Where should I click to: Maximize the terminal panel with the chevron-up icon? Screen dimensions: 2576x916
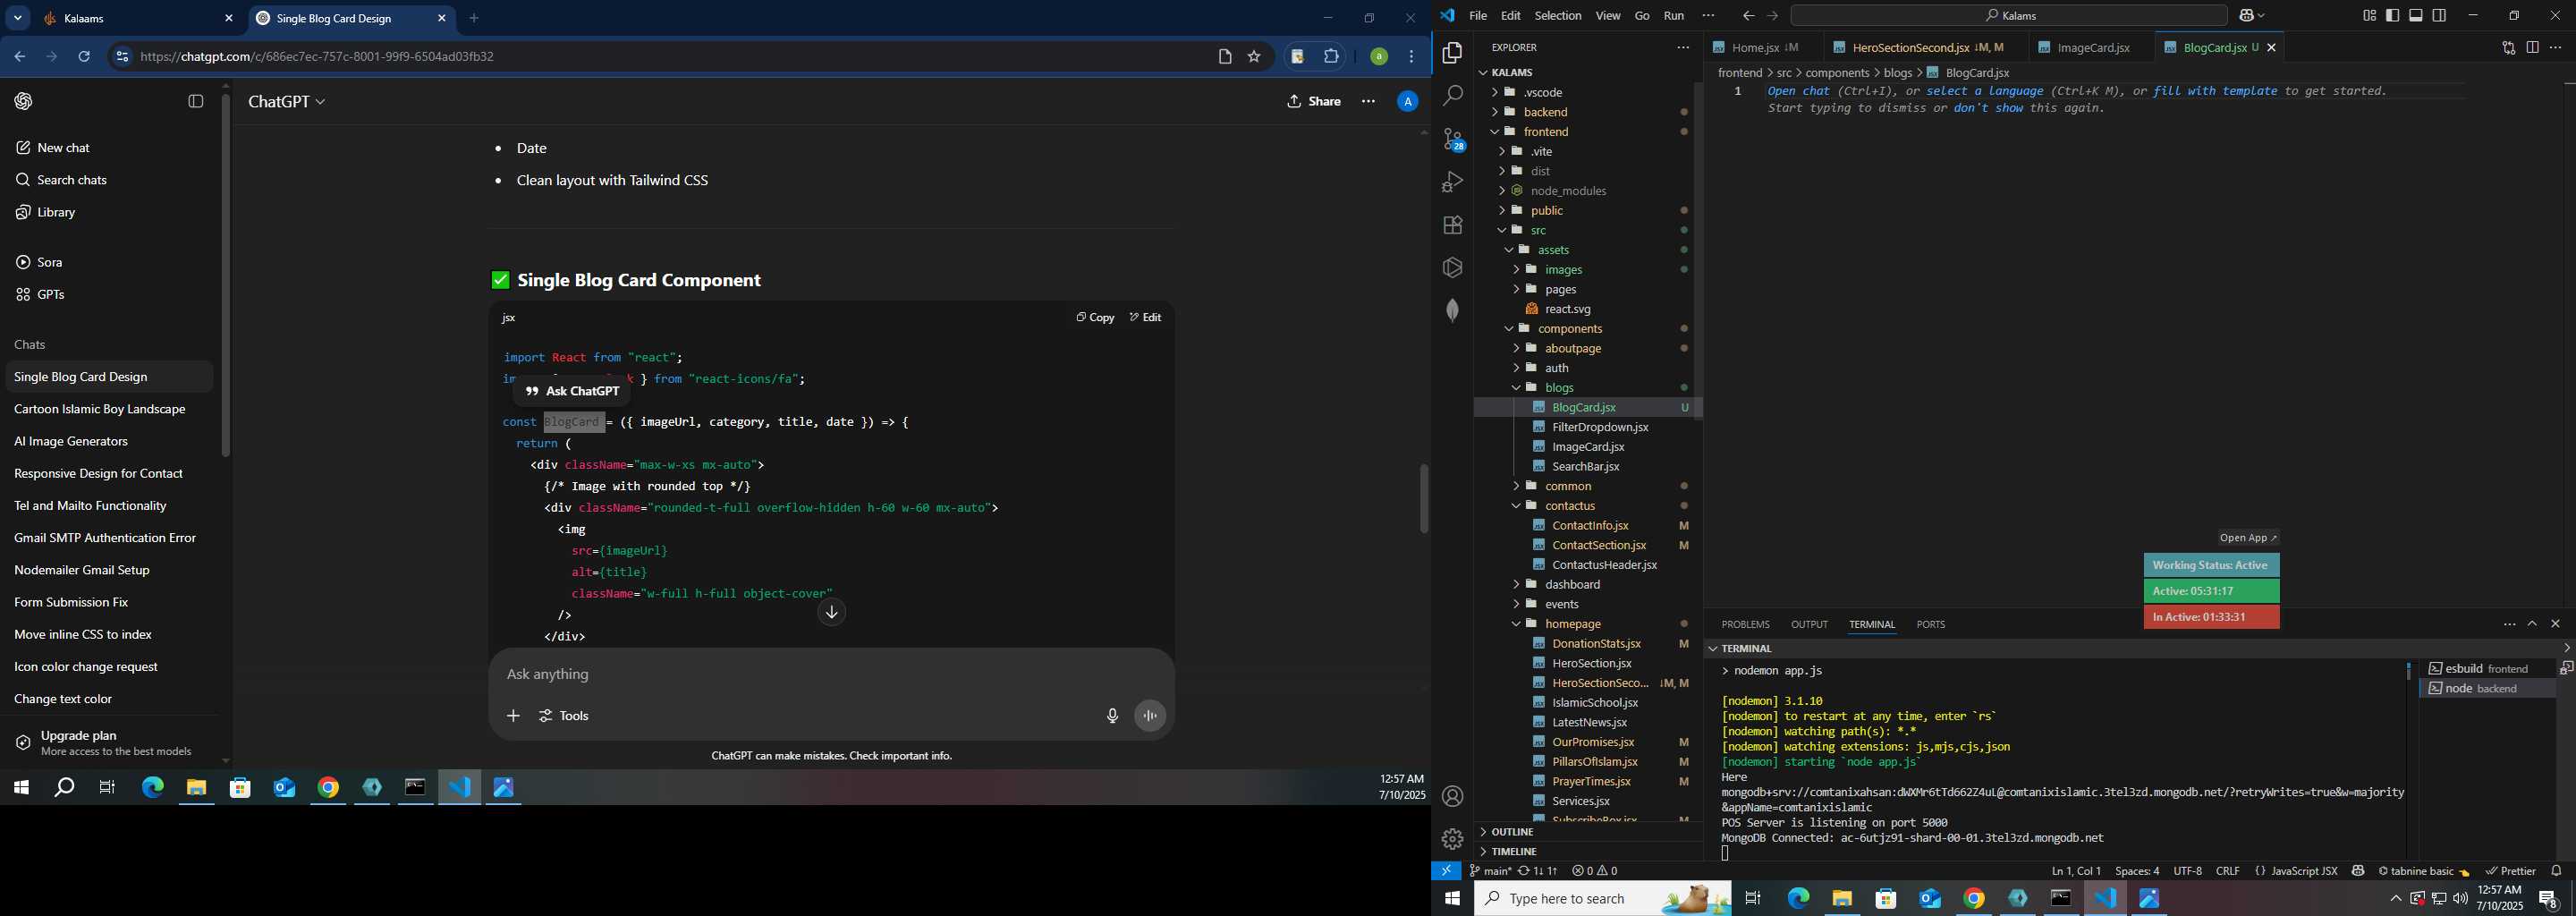click(x=2532, y=624)
